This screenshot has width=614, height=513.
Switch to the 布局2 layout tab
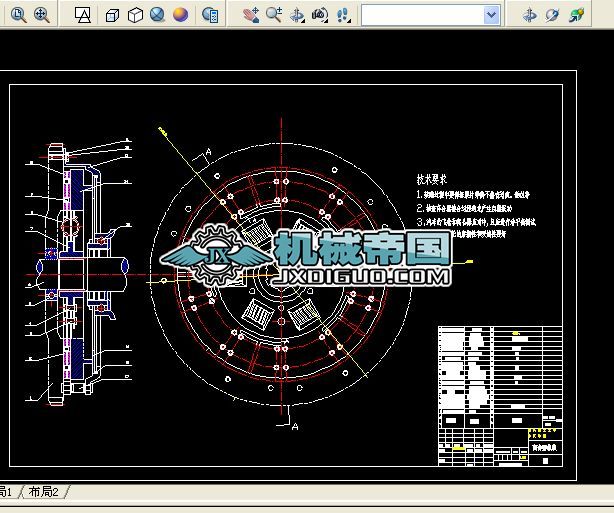43,491
